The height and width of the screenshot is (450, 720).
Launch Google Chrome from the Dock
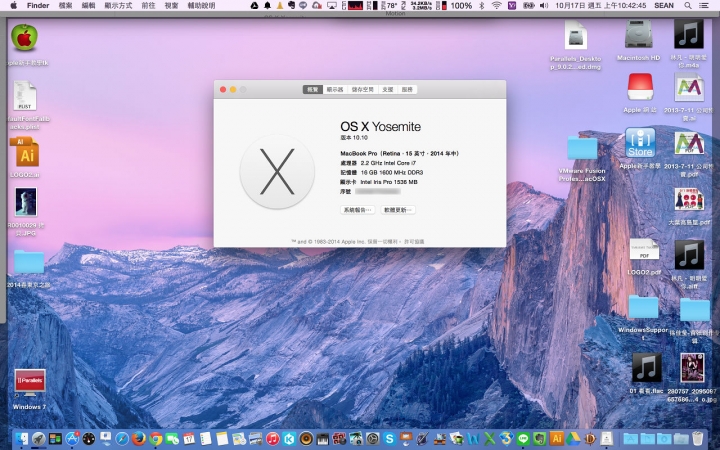(x=155, y=439)
